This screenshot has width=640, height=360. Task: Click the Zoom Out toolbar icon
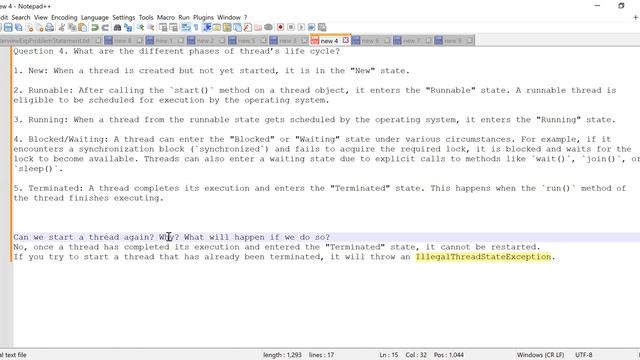coord(151,27)
